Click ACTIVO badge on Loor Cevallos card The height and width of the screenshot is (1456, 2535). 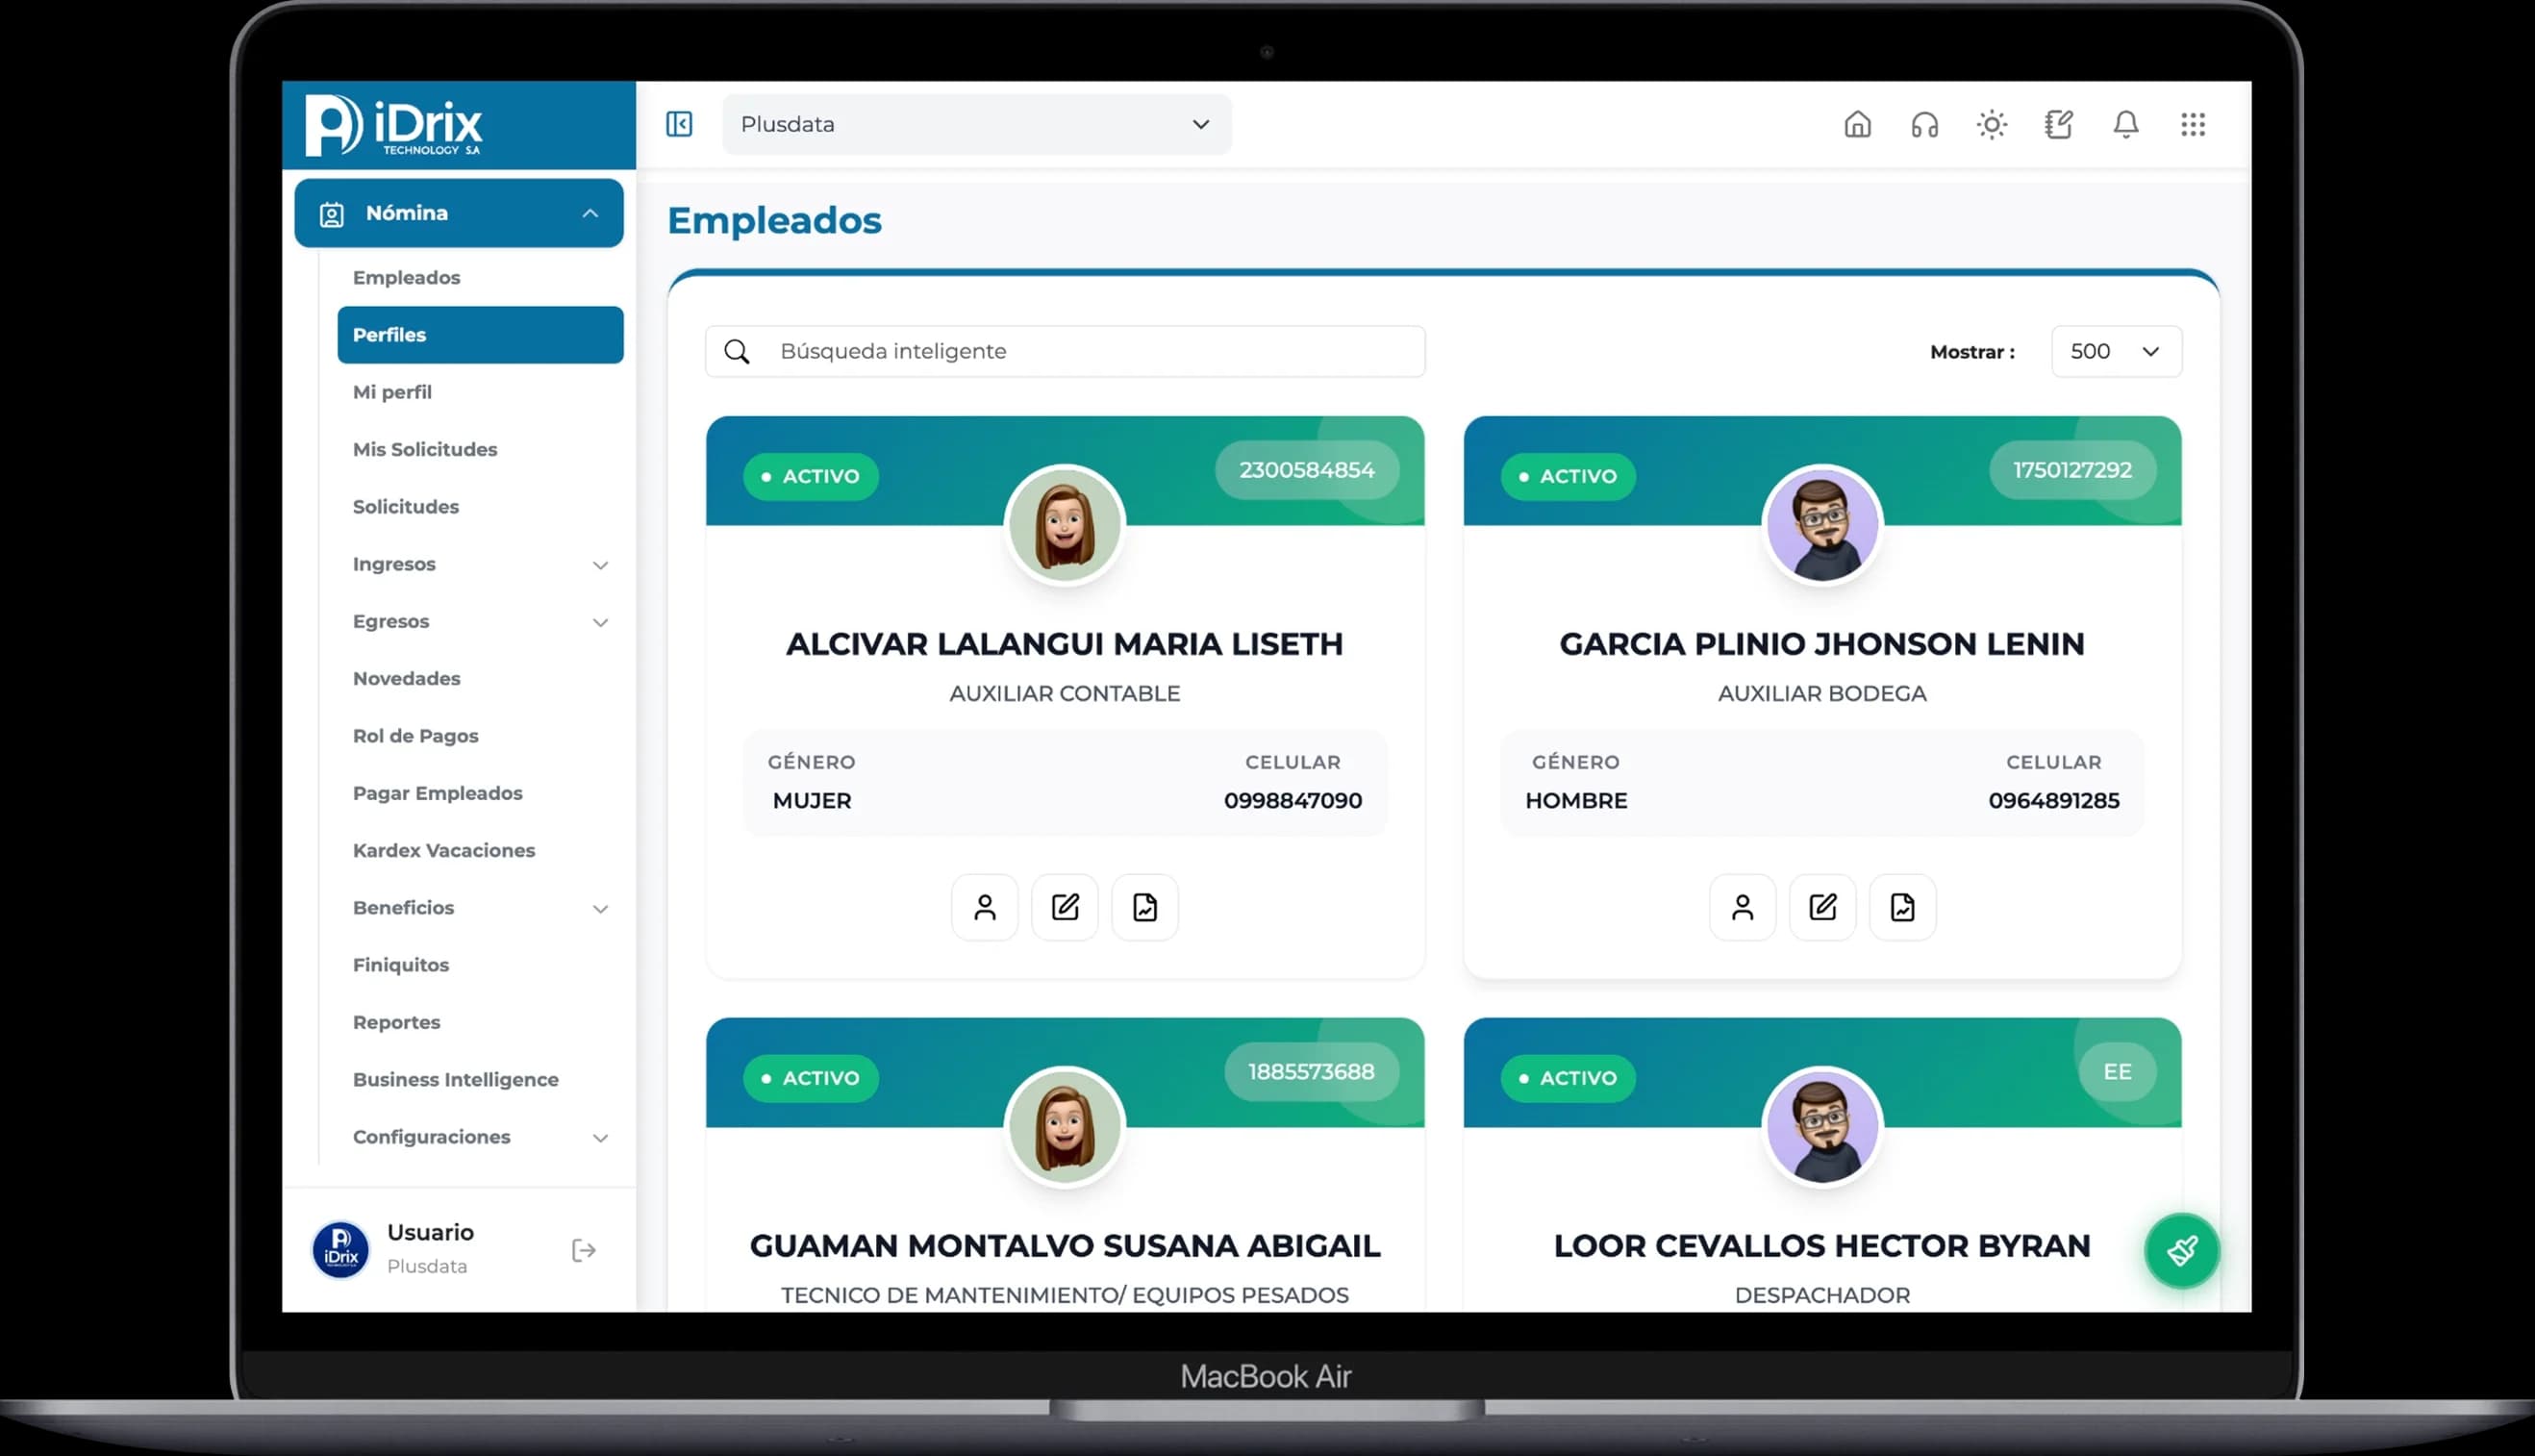pyautogui.click(x=1568, y=1078)
